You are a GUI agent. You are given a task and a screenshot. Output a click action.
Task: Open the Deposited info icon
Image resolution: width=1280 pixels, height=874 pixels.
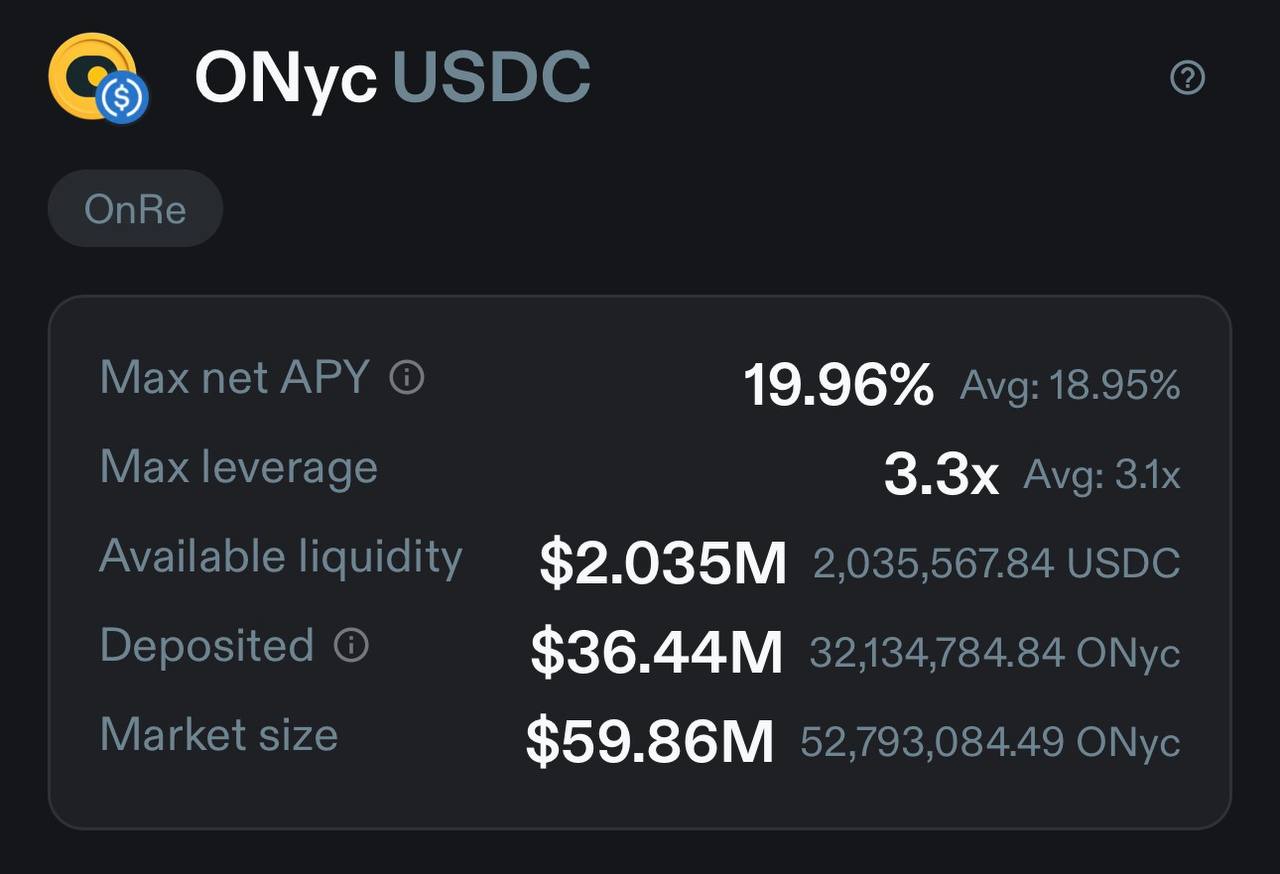[x=351, y=645]
